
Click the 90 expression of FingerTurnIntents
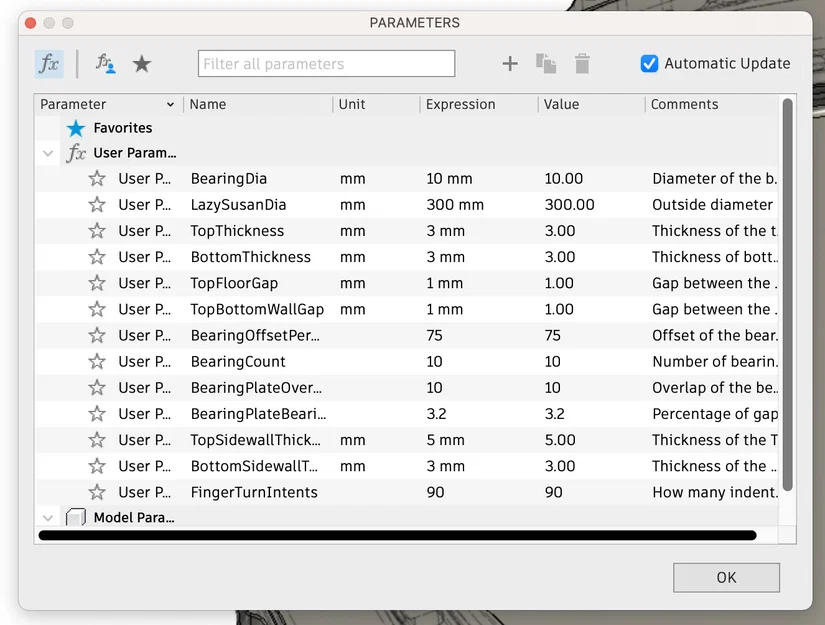[435, 492]
